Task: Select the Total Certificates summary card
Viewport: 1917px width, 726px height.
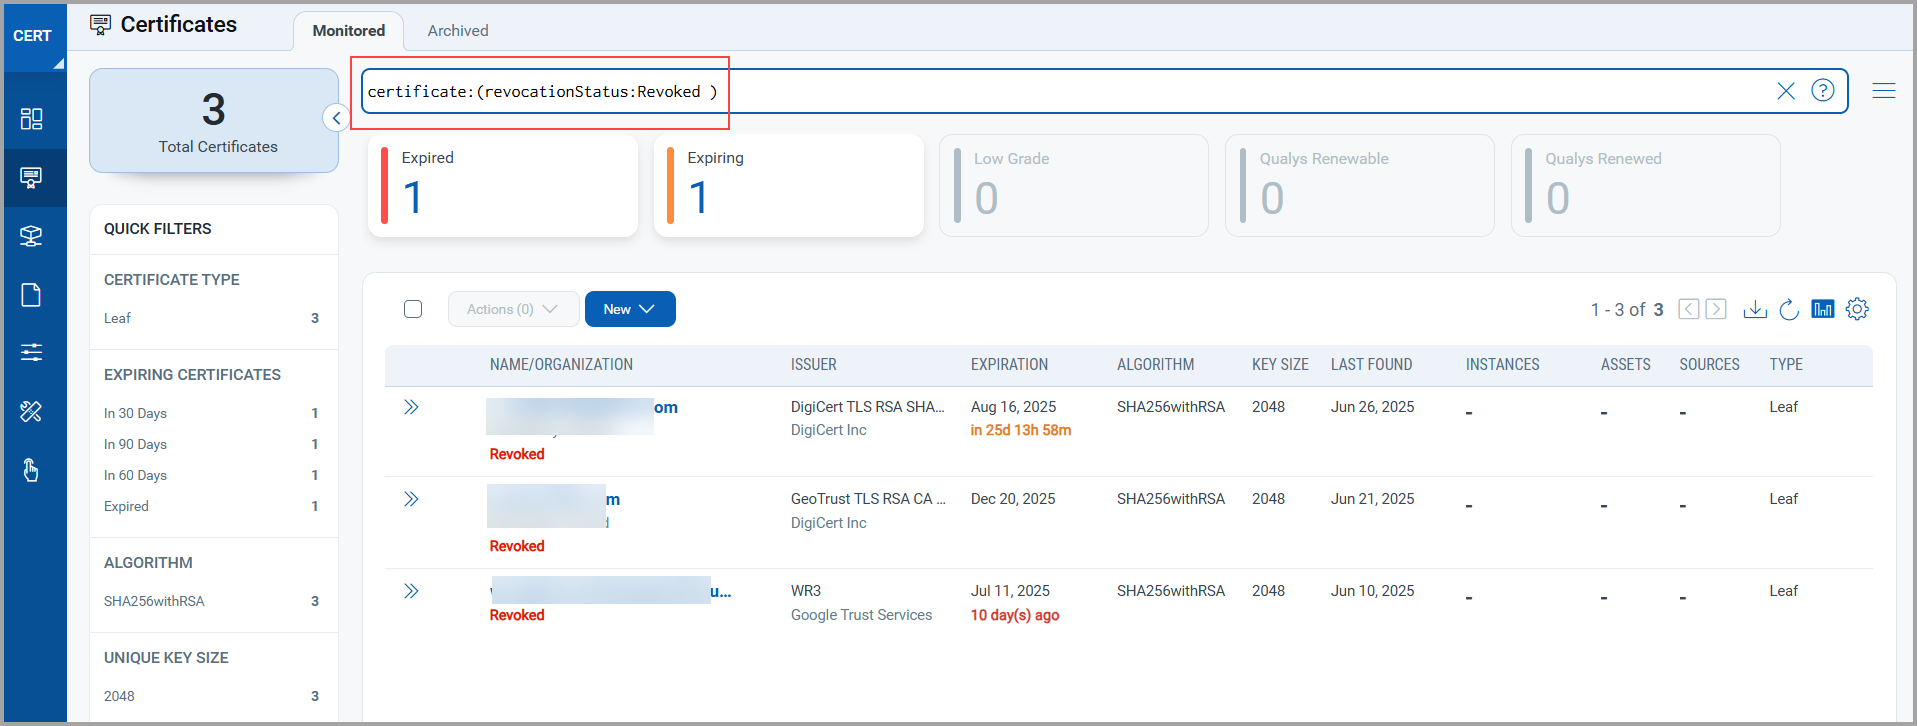Action: [214, 121]
